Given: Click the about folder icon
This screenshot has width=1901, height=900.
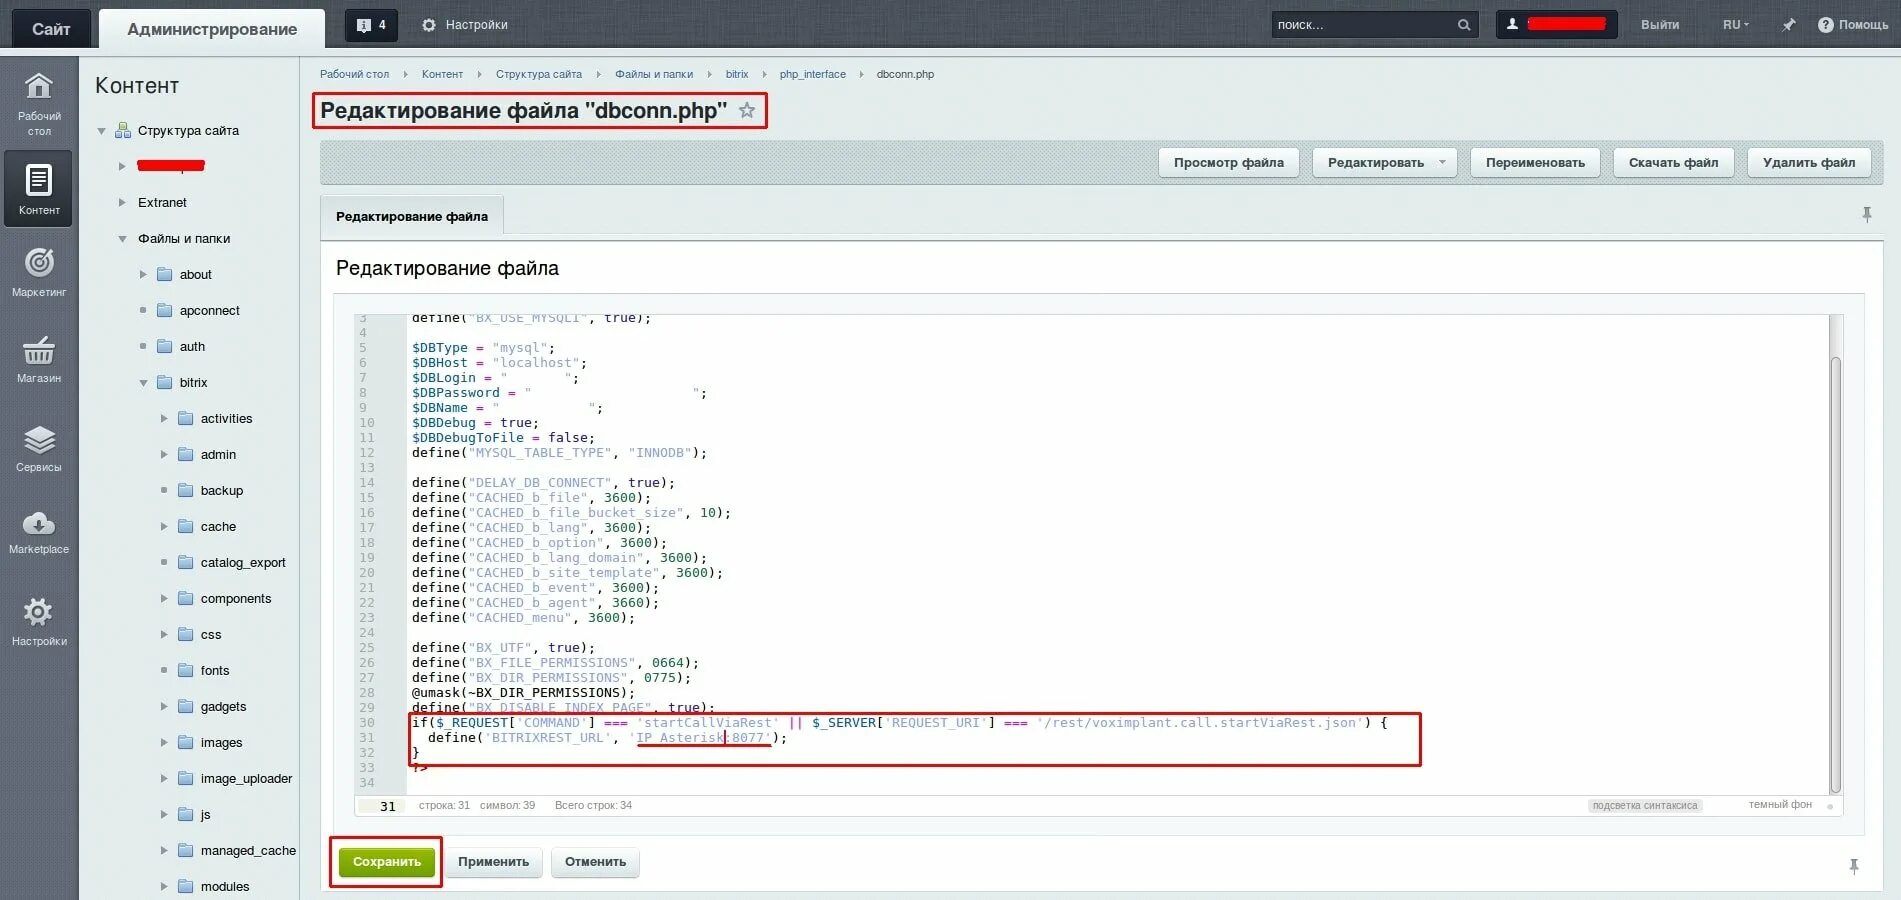Looking at the screenshot, I should (165, 274).
